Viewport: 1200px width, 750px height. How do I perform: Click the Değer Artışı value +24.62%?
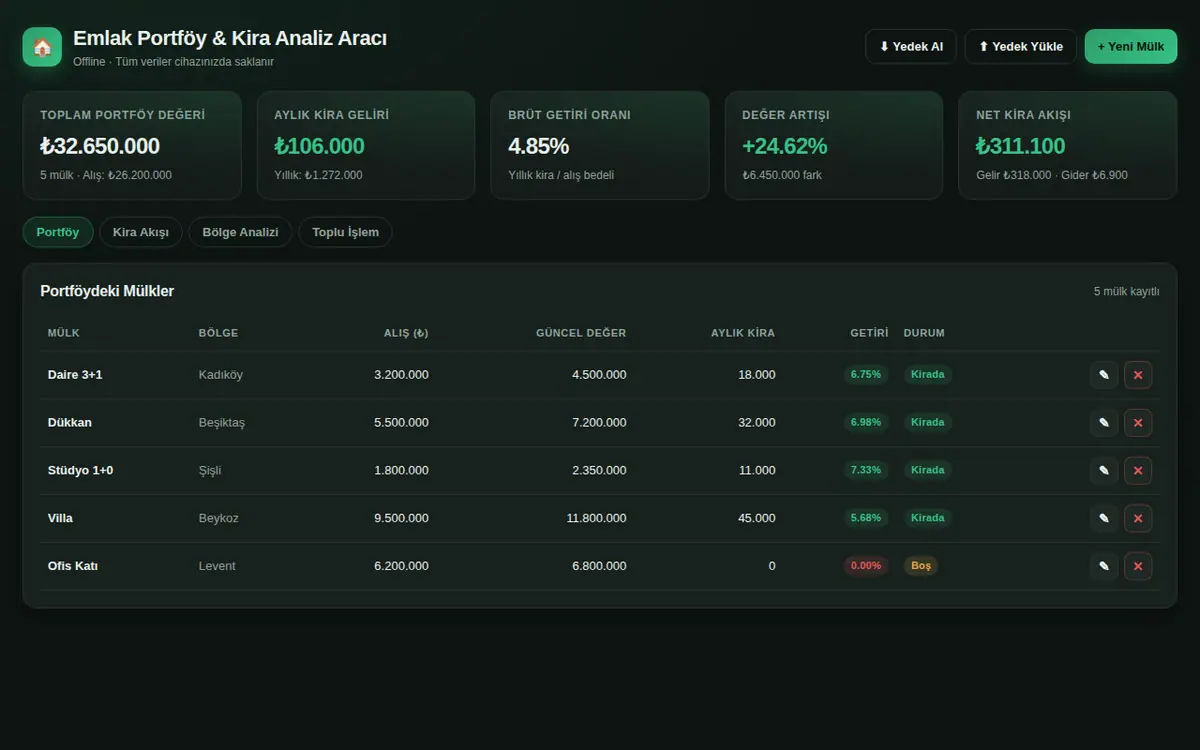tap(785, 146)
